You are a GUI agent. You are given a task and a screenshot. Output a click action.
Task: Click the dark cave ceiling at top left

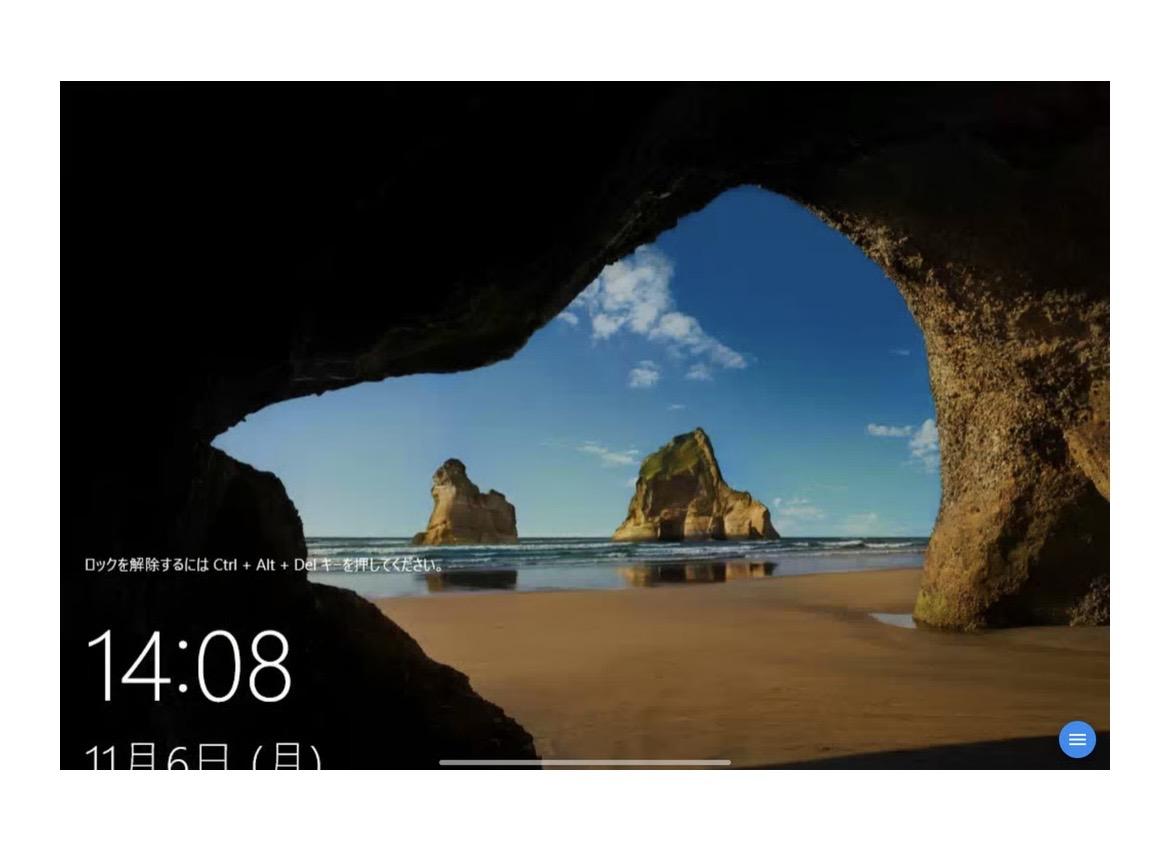250,200
